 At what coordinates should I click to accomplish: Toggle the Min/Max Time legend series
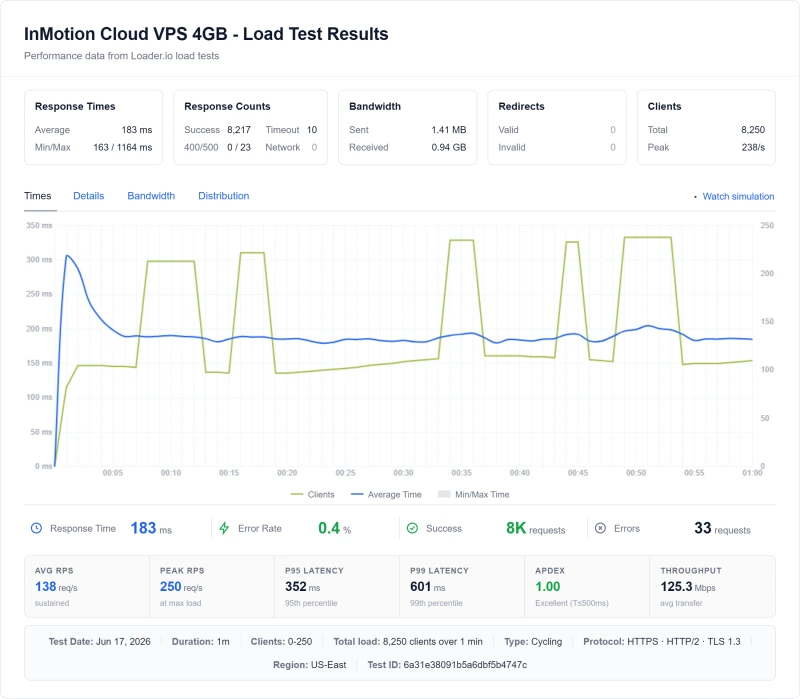[473, 494]
